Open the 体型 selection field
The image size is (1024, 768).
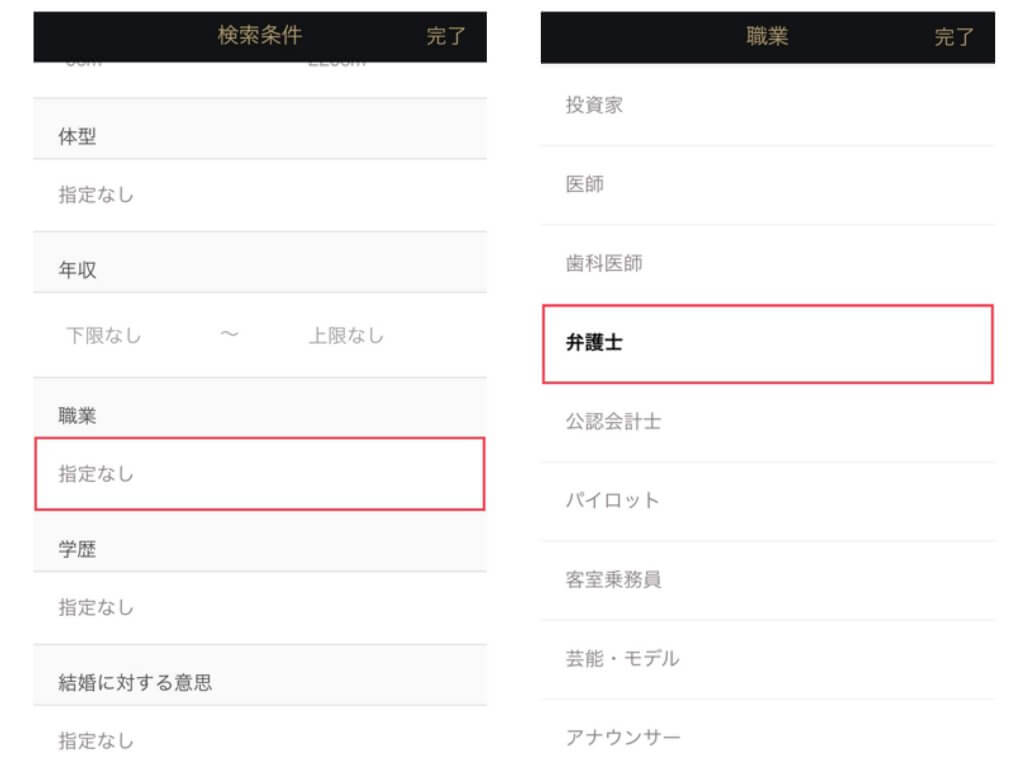(260, 195)
